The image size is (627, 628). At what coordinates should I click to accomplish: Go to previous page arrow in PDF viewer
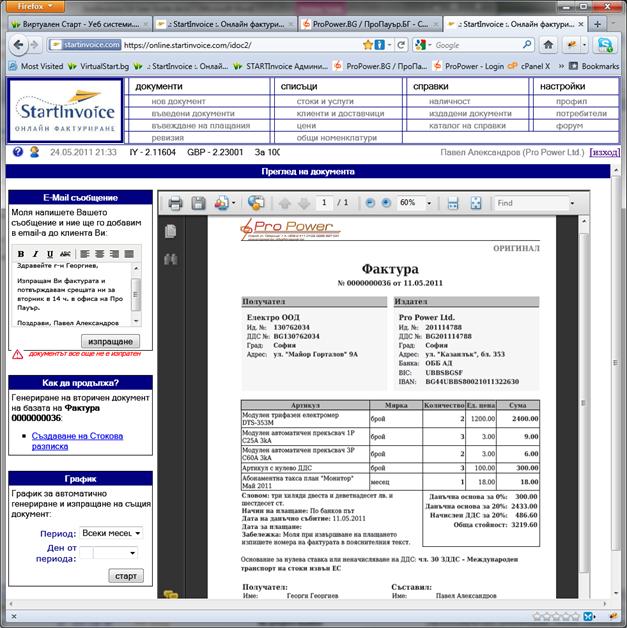coord(284,203)
